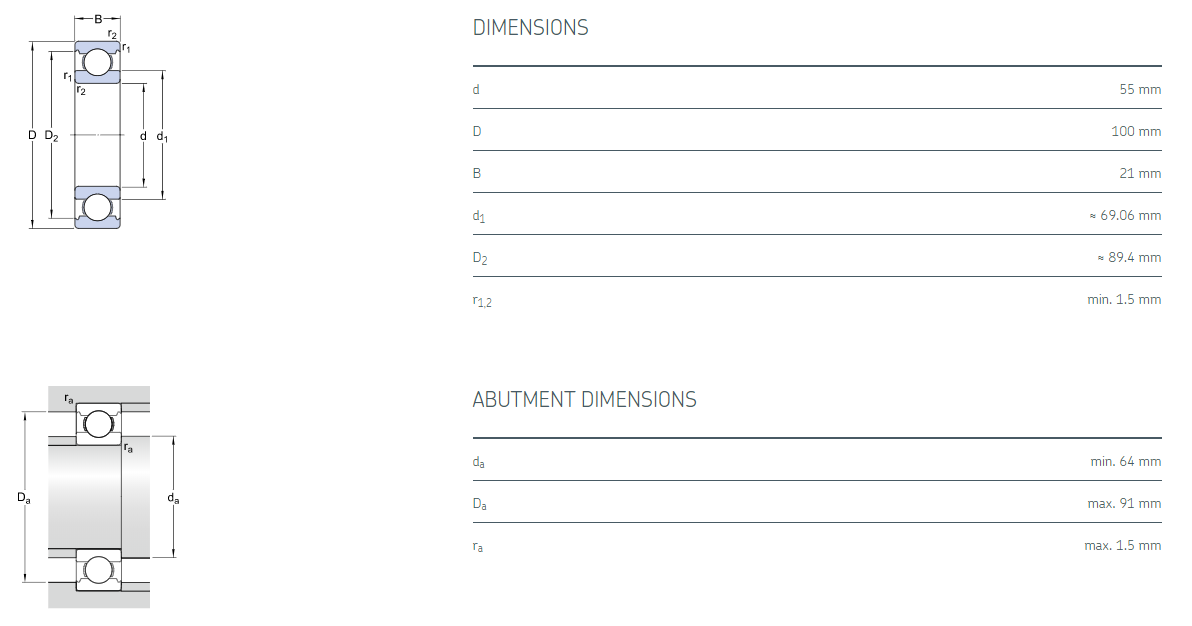This screenshot has height=626, width=1192.
Task: Click the 'ra' fillet radius row label
Action: coord(478,546)
